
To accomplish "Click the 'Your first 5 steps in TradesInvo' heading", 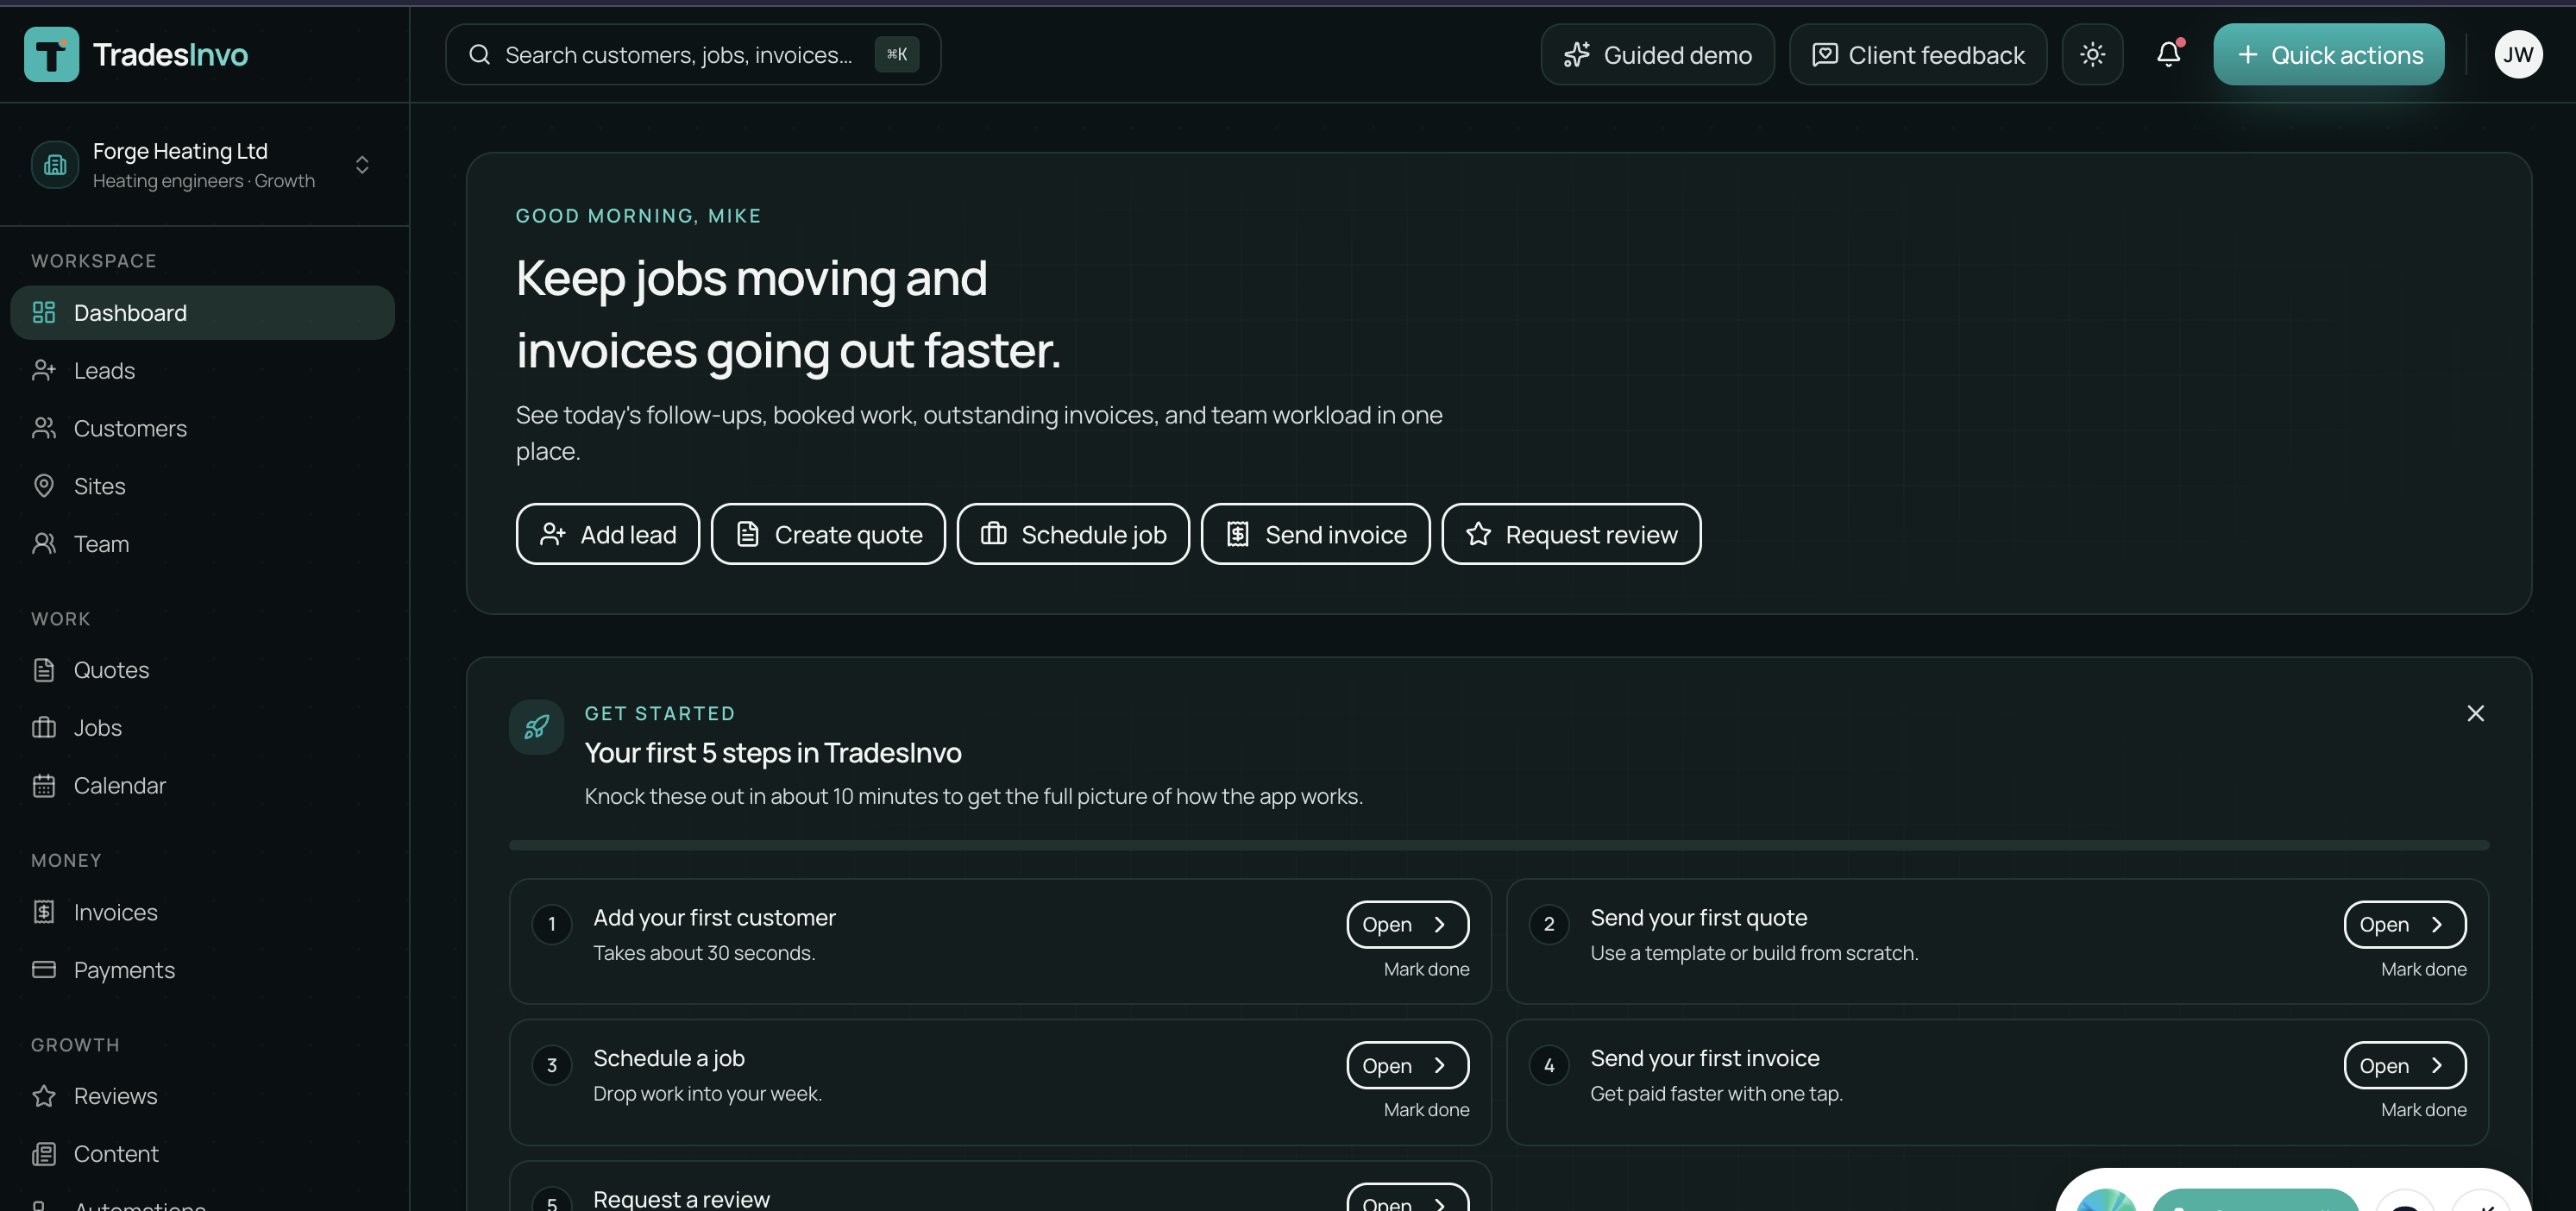I will coord(773,753).
